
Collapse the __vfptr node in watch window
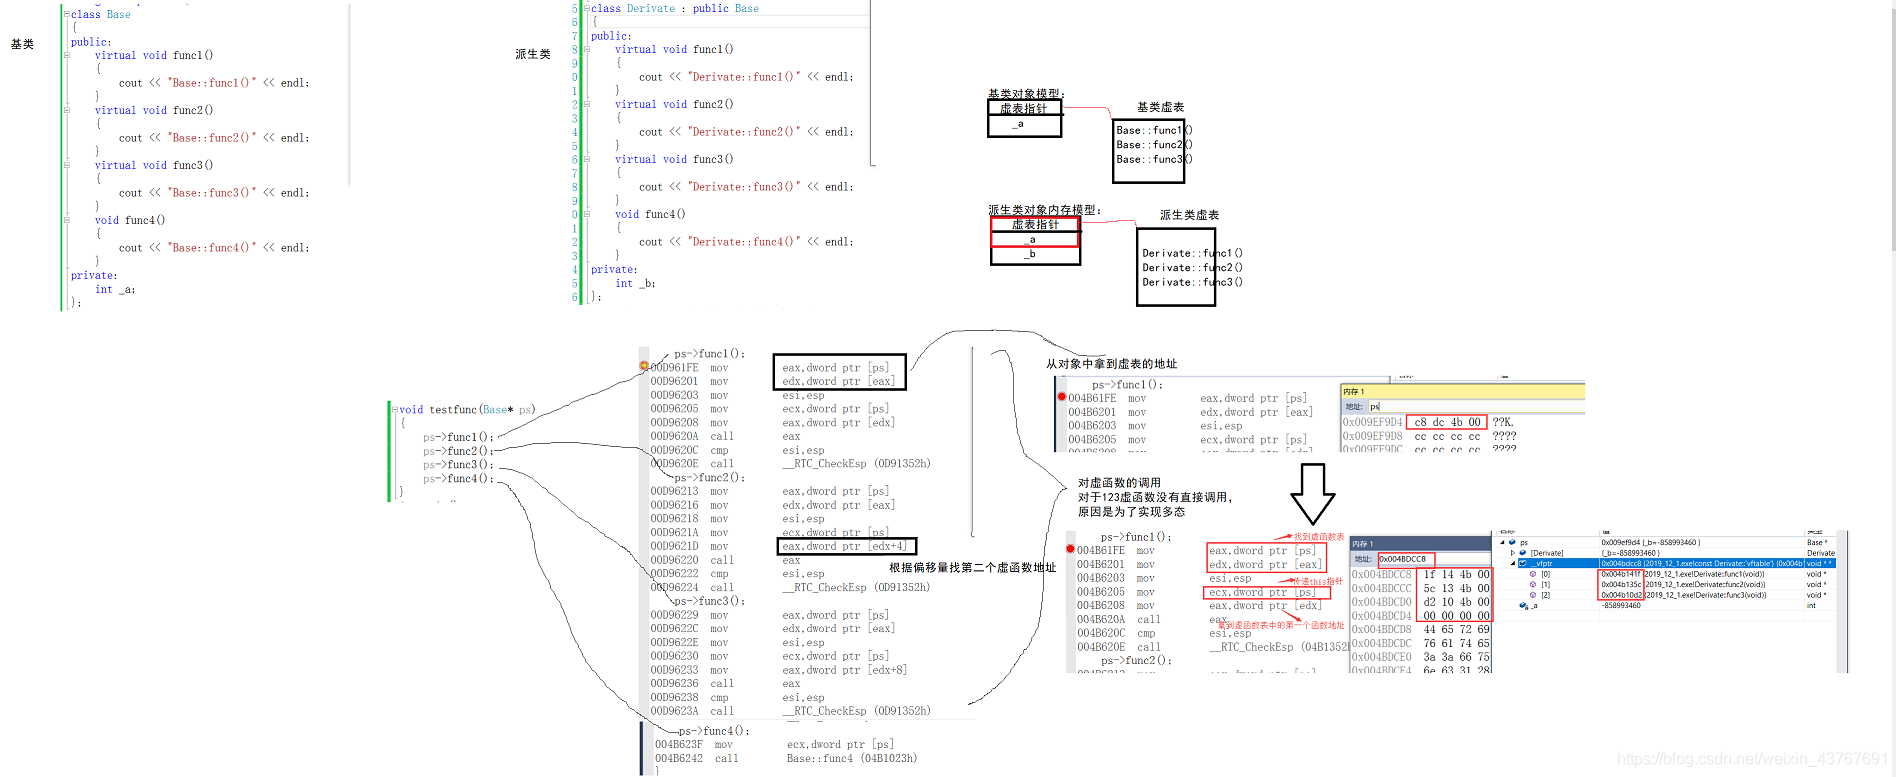[1512, 563]
